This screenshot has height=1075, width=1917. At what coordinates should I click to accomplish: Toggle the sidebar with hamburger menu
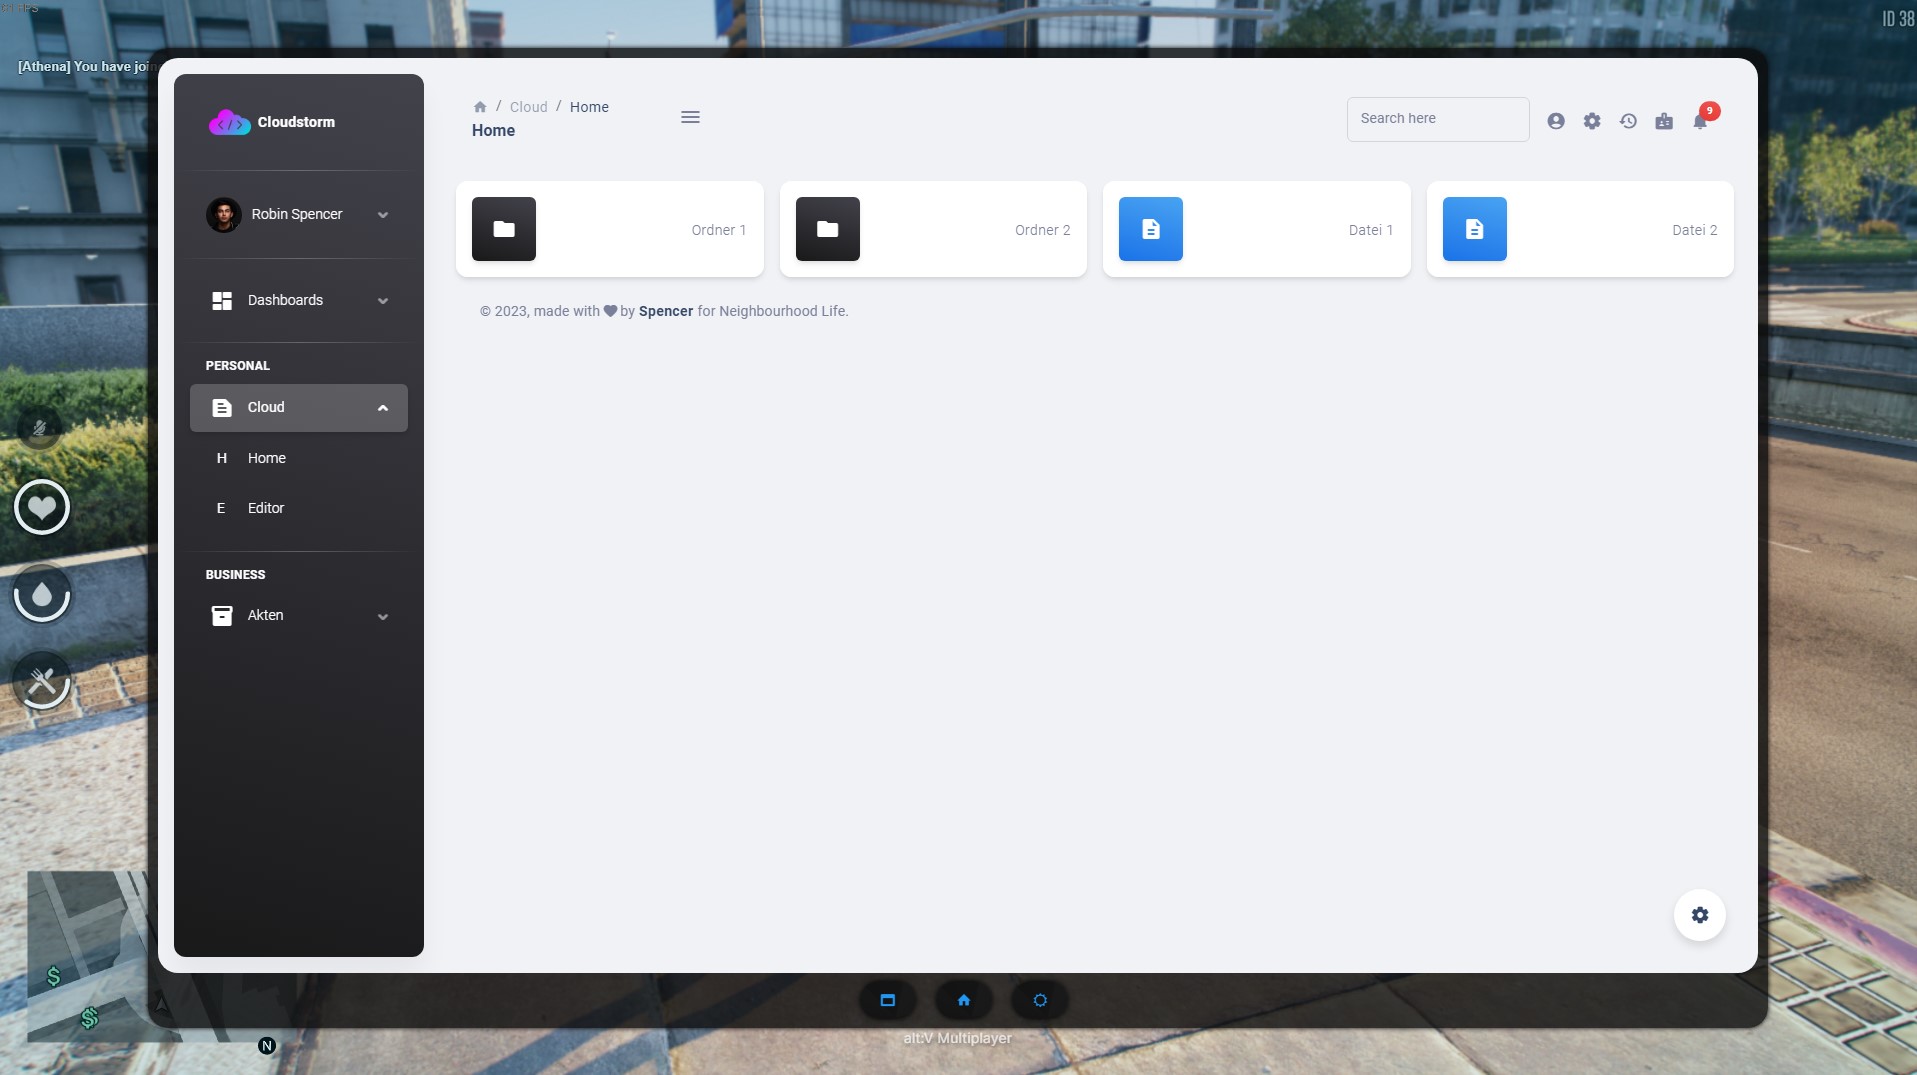690,117
